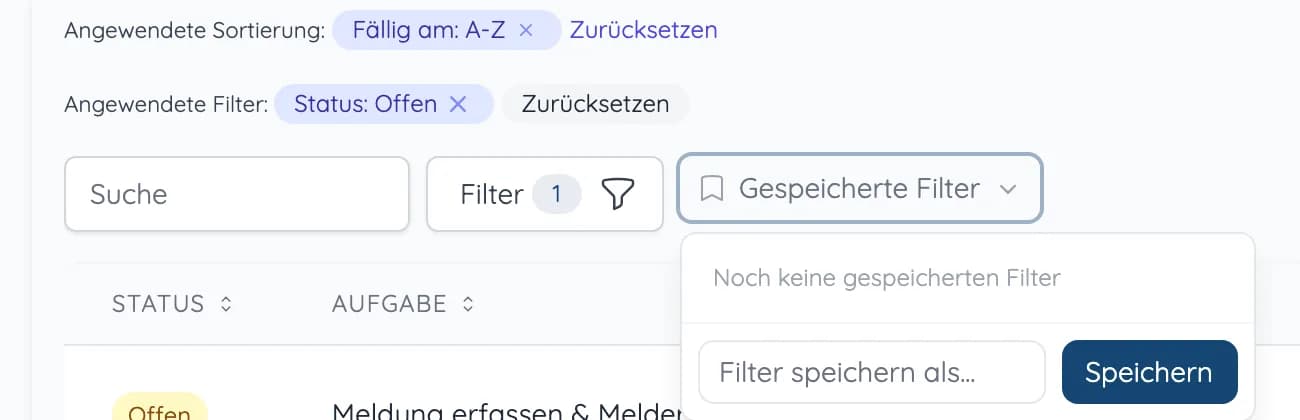Click the filter count badge 1
Image resolution: width=1300 pixels, height=420 pixels.
click(x=557, y=194)
